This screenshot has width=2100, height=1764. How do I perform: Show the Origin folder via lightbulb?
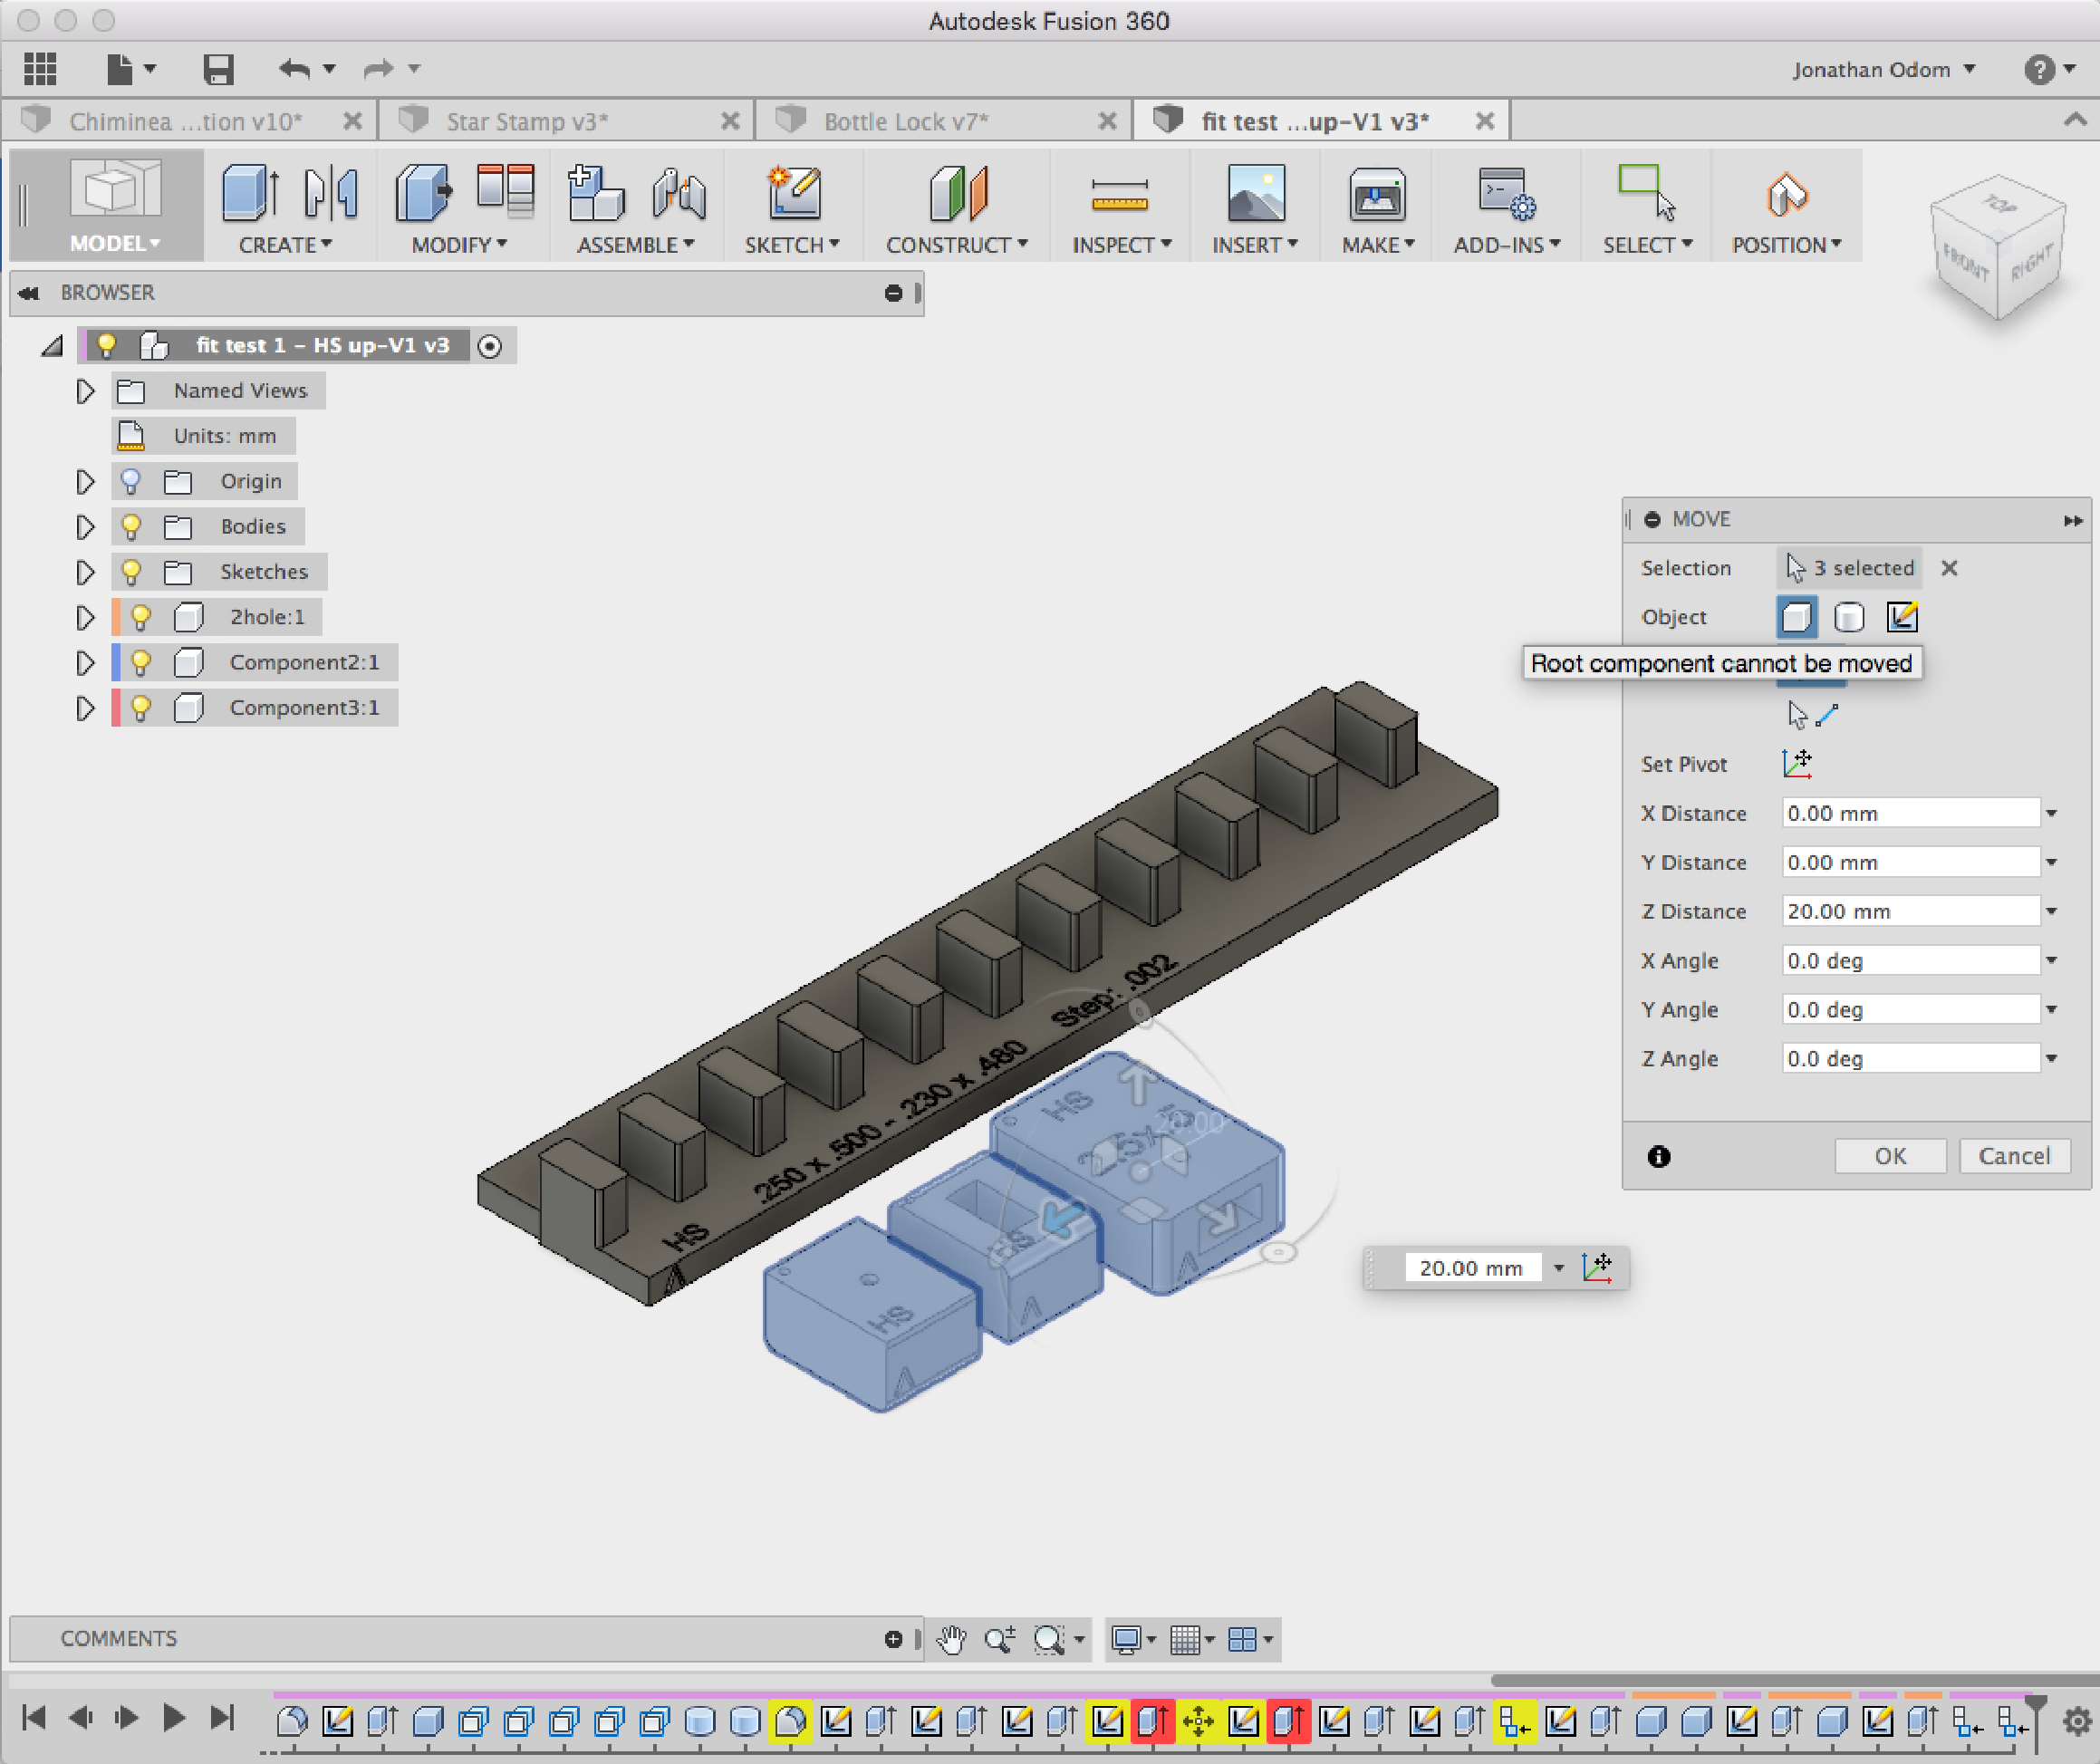click(x=130, y=481)
